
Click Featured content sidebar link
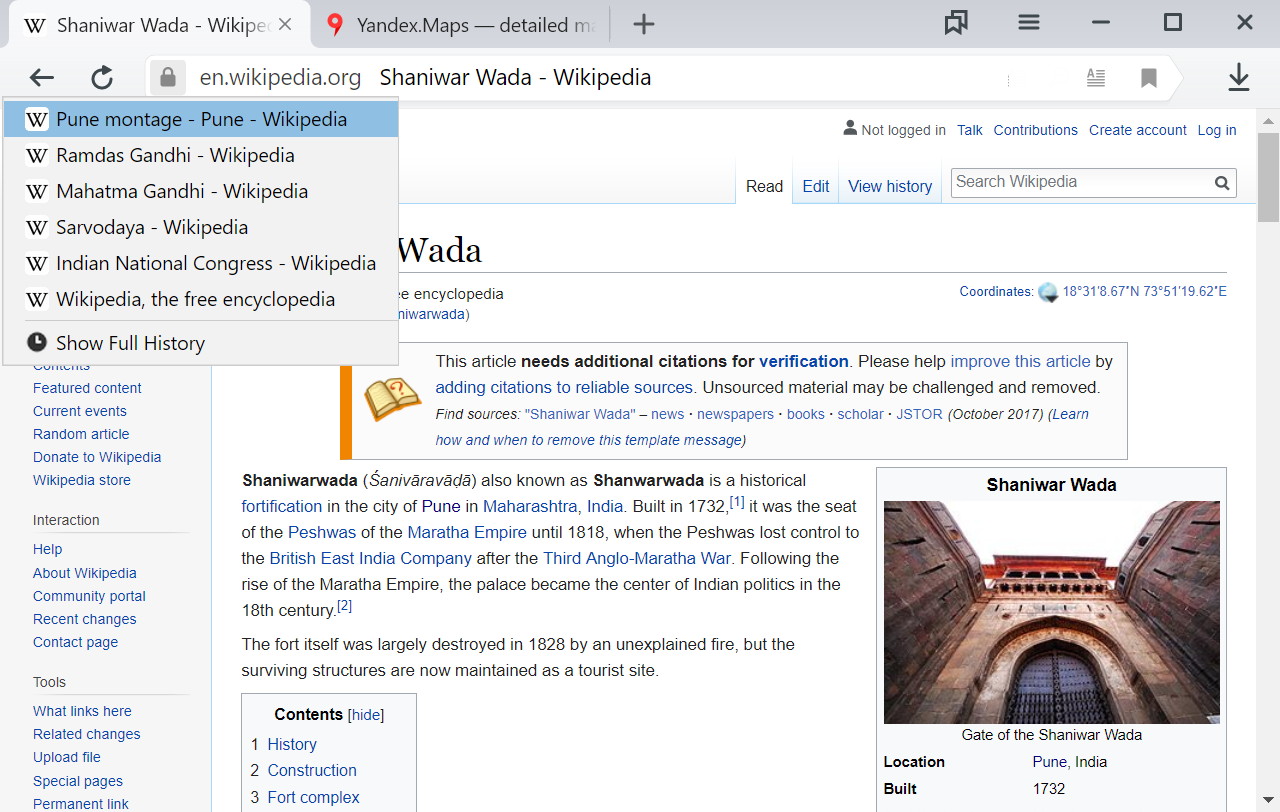click(87, 388)
